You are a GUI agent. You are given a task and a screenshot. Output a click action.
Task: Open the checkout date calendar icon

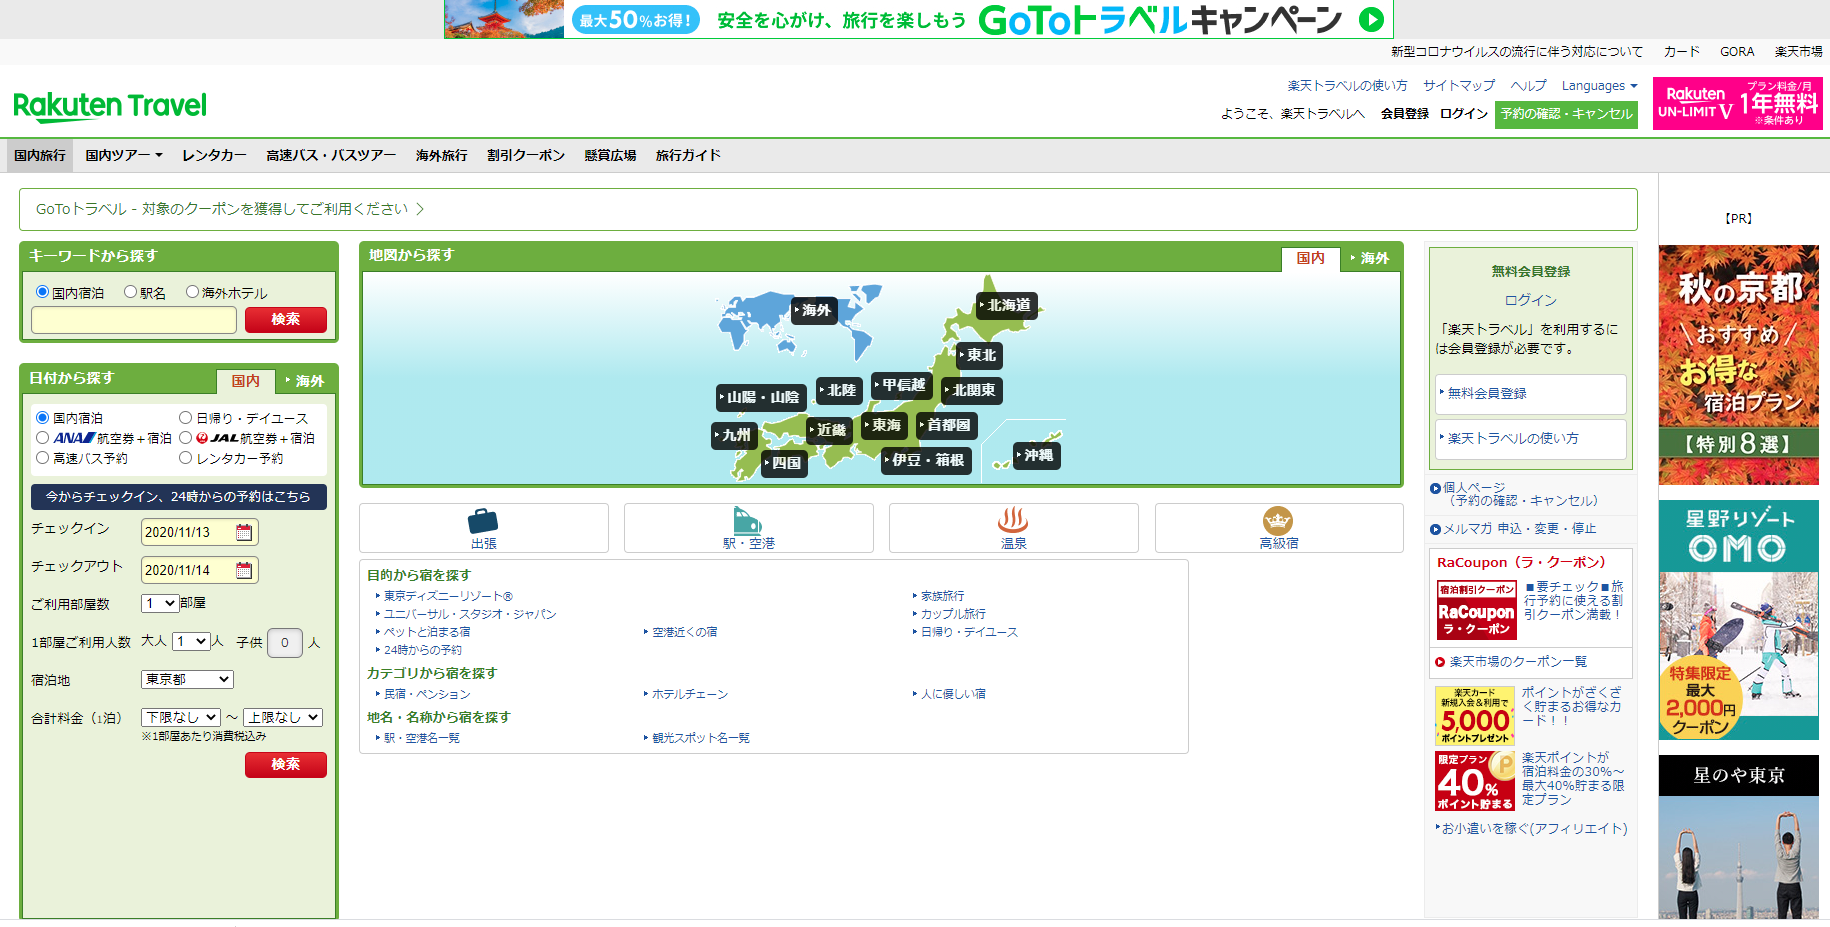(244, 570)
